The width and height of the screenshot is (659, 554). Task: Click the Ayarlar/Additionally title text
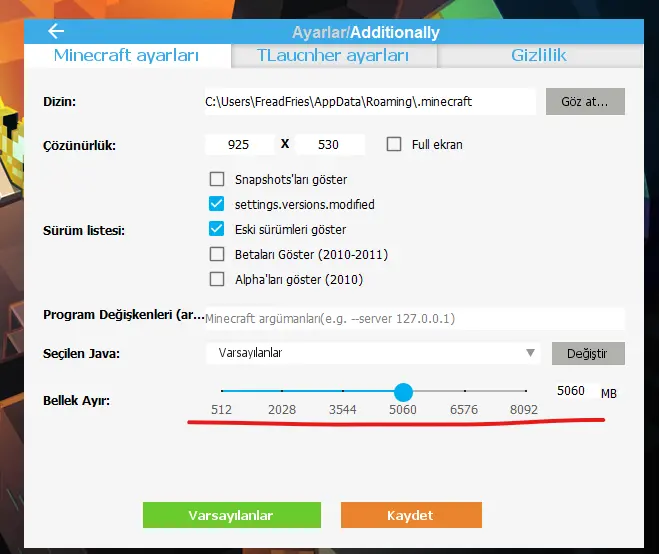click(366, 32)
